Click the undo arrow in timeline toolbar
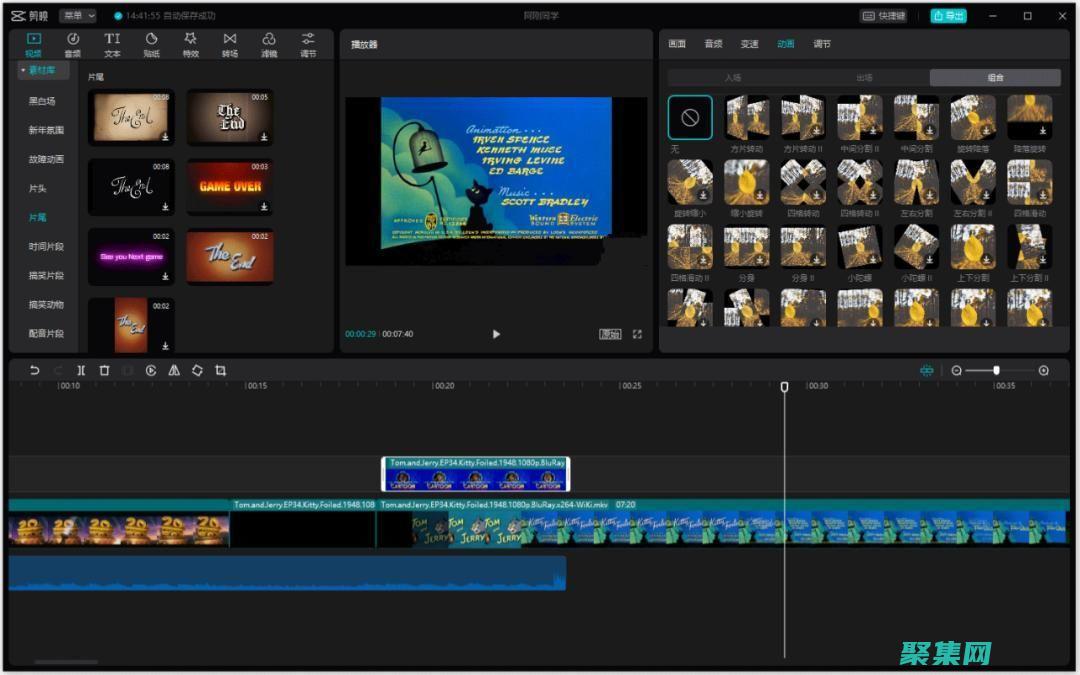 35,370
